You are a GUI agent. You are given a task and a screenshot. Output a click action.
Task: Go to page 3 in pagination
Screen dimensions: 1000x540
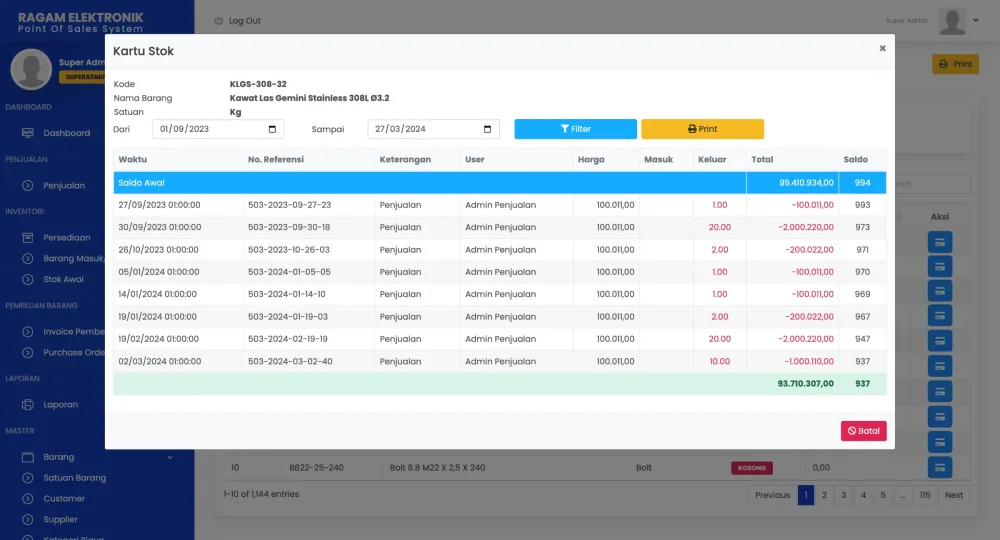(x=843, y=495)
